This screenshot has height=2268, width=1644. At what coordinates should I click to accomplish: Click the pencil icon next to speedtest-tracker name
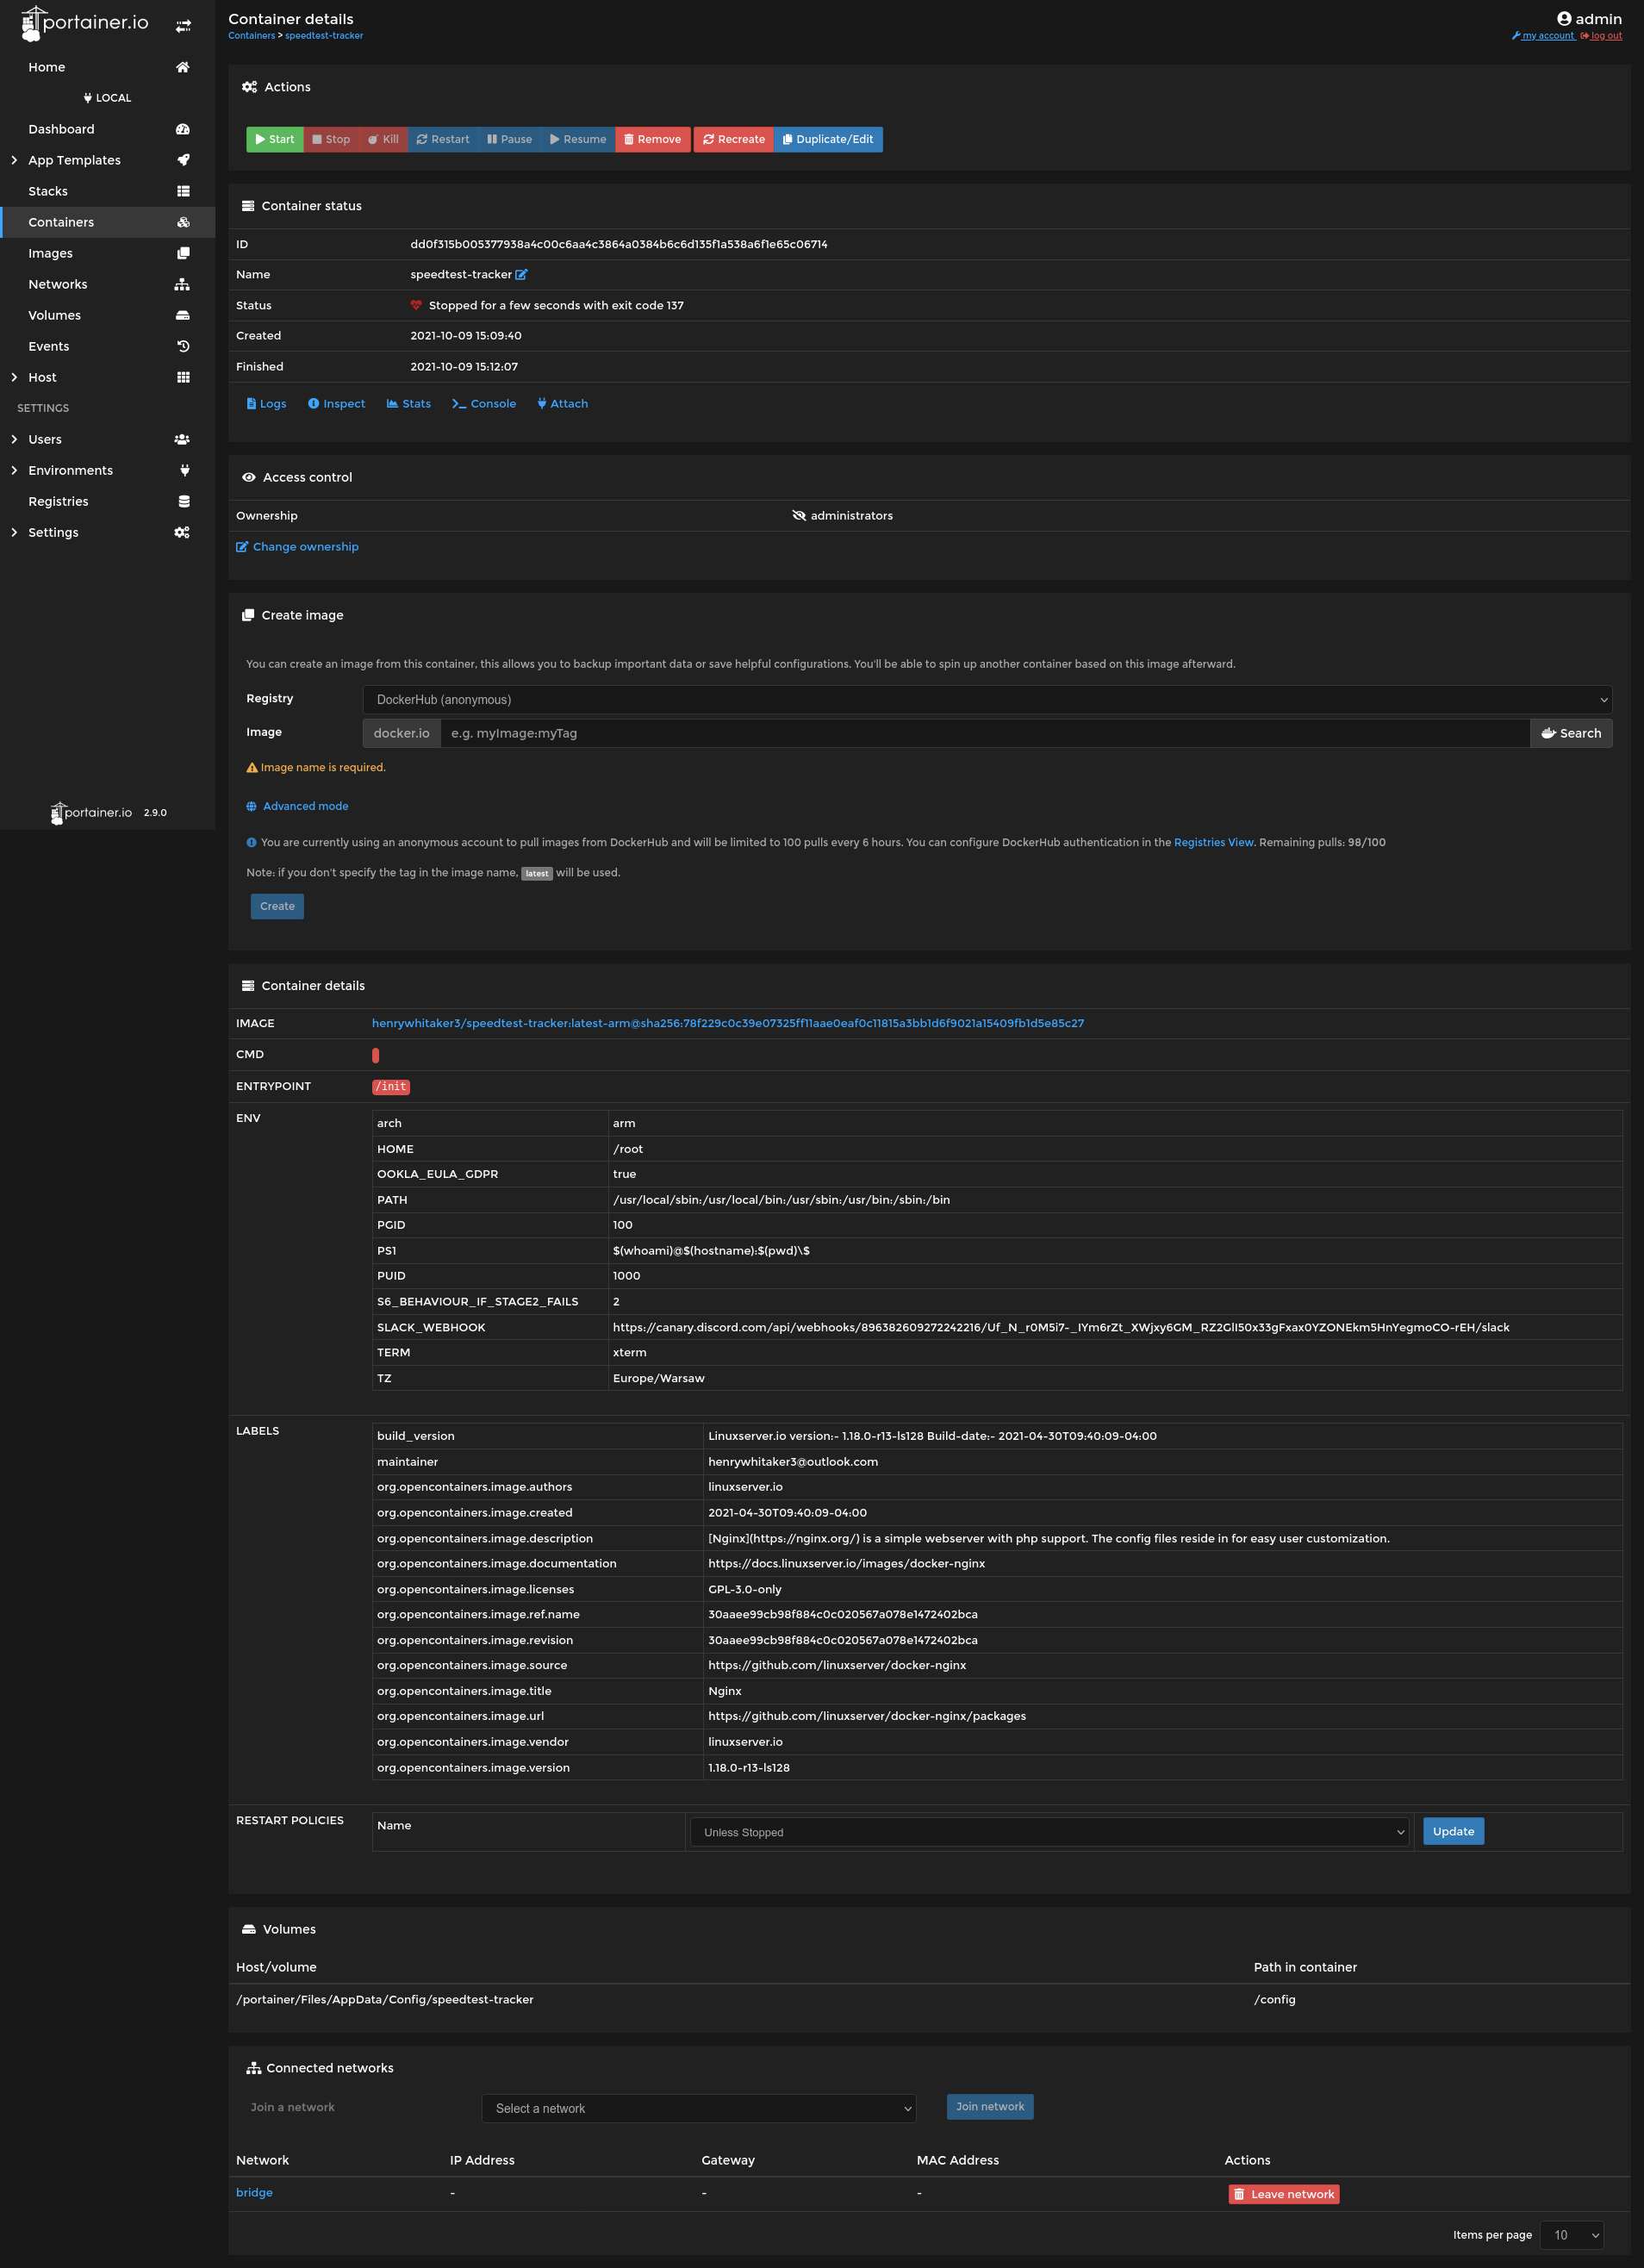pyautogui.click(x=521, y=275)
